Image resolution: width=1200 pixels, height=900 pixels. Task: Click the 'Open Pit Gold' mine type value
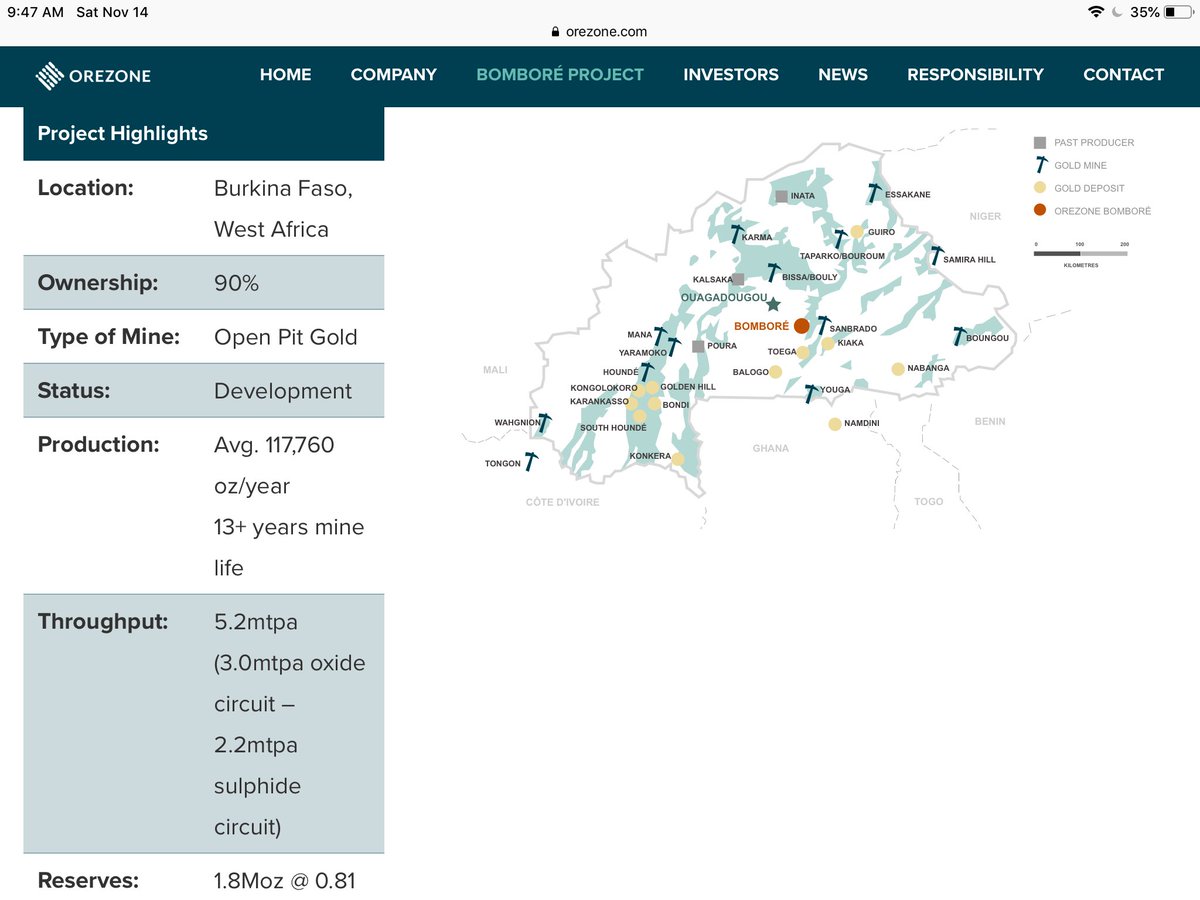point(286,337)
